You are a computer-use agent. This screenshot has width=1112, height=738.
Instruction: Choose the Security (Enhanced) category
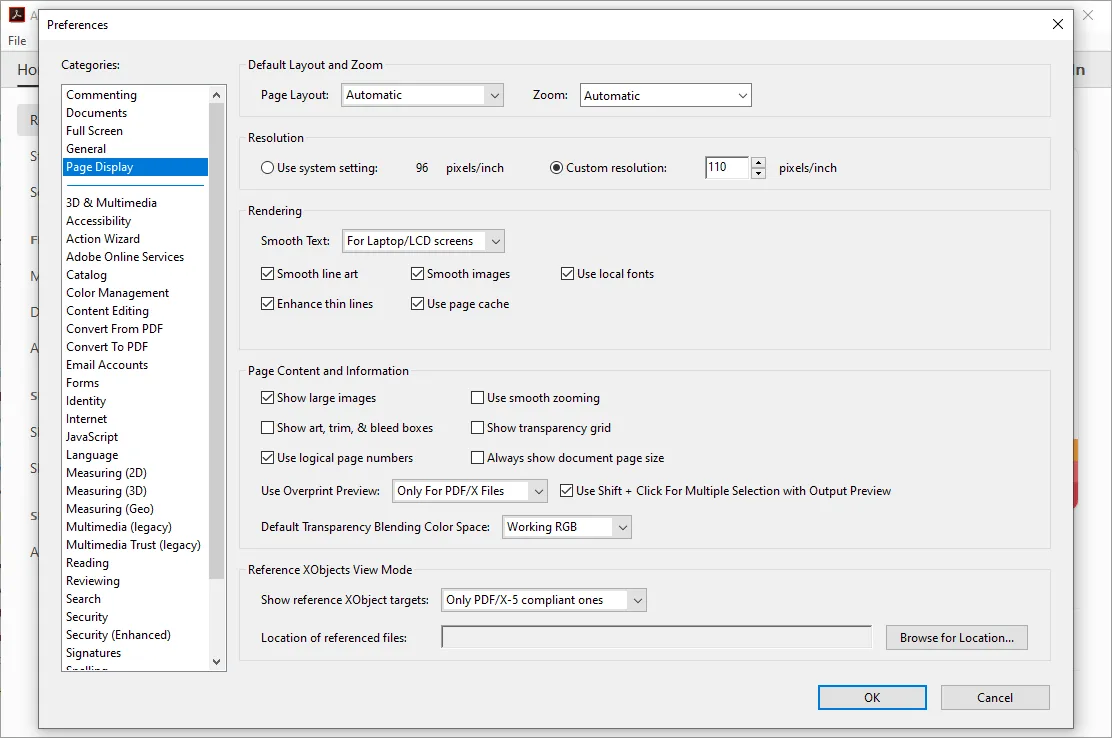118,635
